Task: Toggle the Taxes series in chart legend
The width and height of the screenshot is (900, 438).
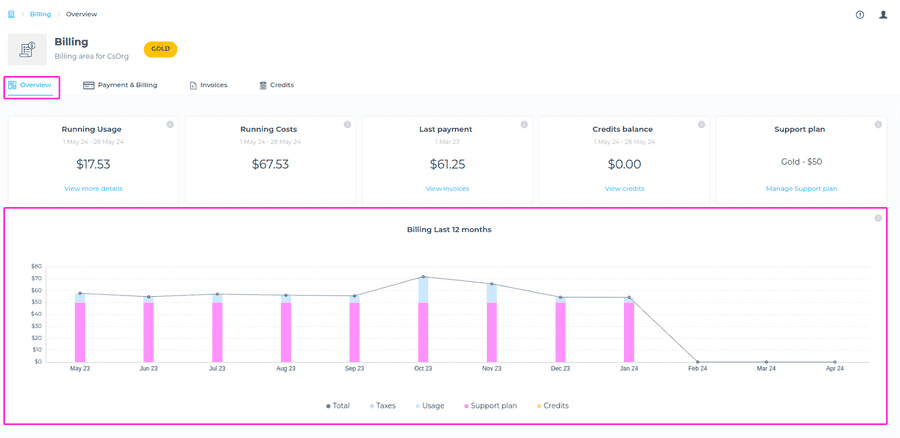Action: (383, 406)
